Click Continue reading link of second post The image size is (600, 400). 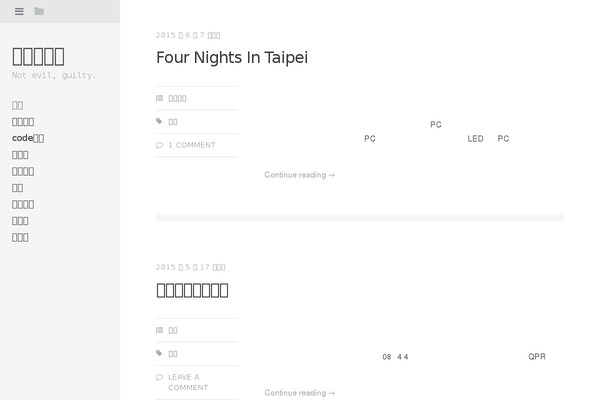pos(300,393)
